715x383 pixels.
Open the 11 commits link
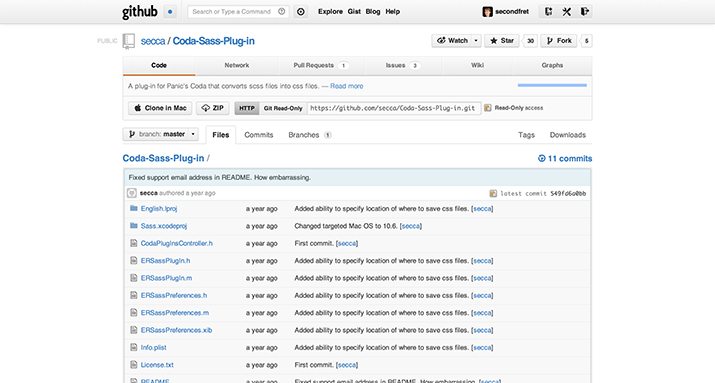[565, 158]
